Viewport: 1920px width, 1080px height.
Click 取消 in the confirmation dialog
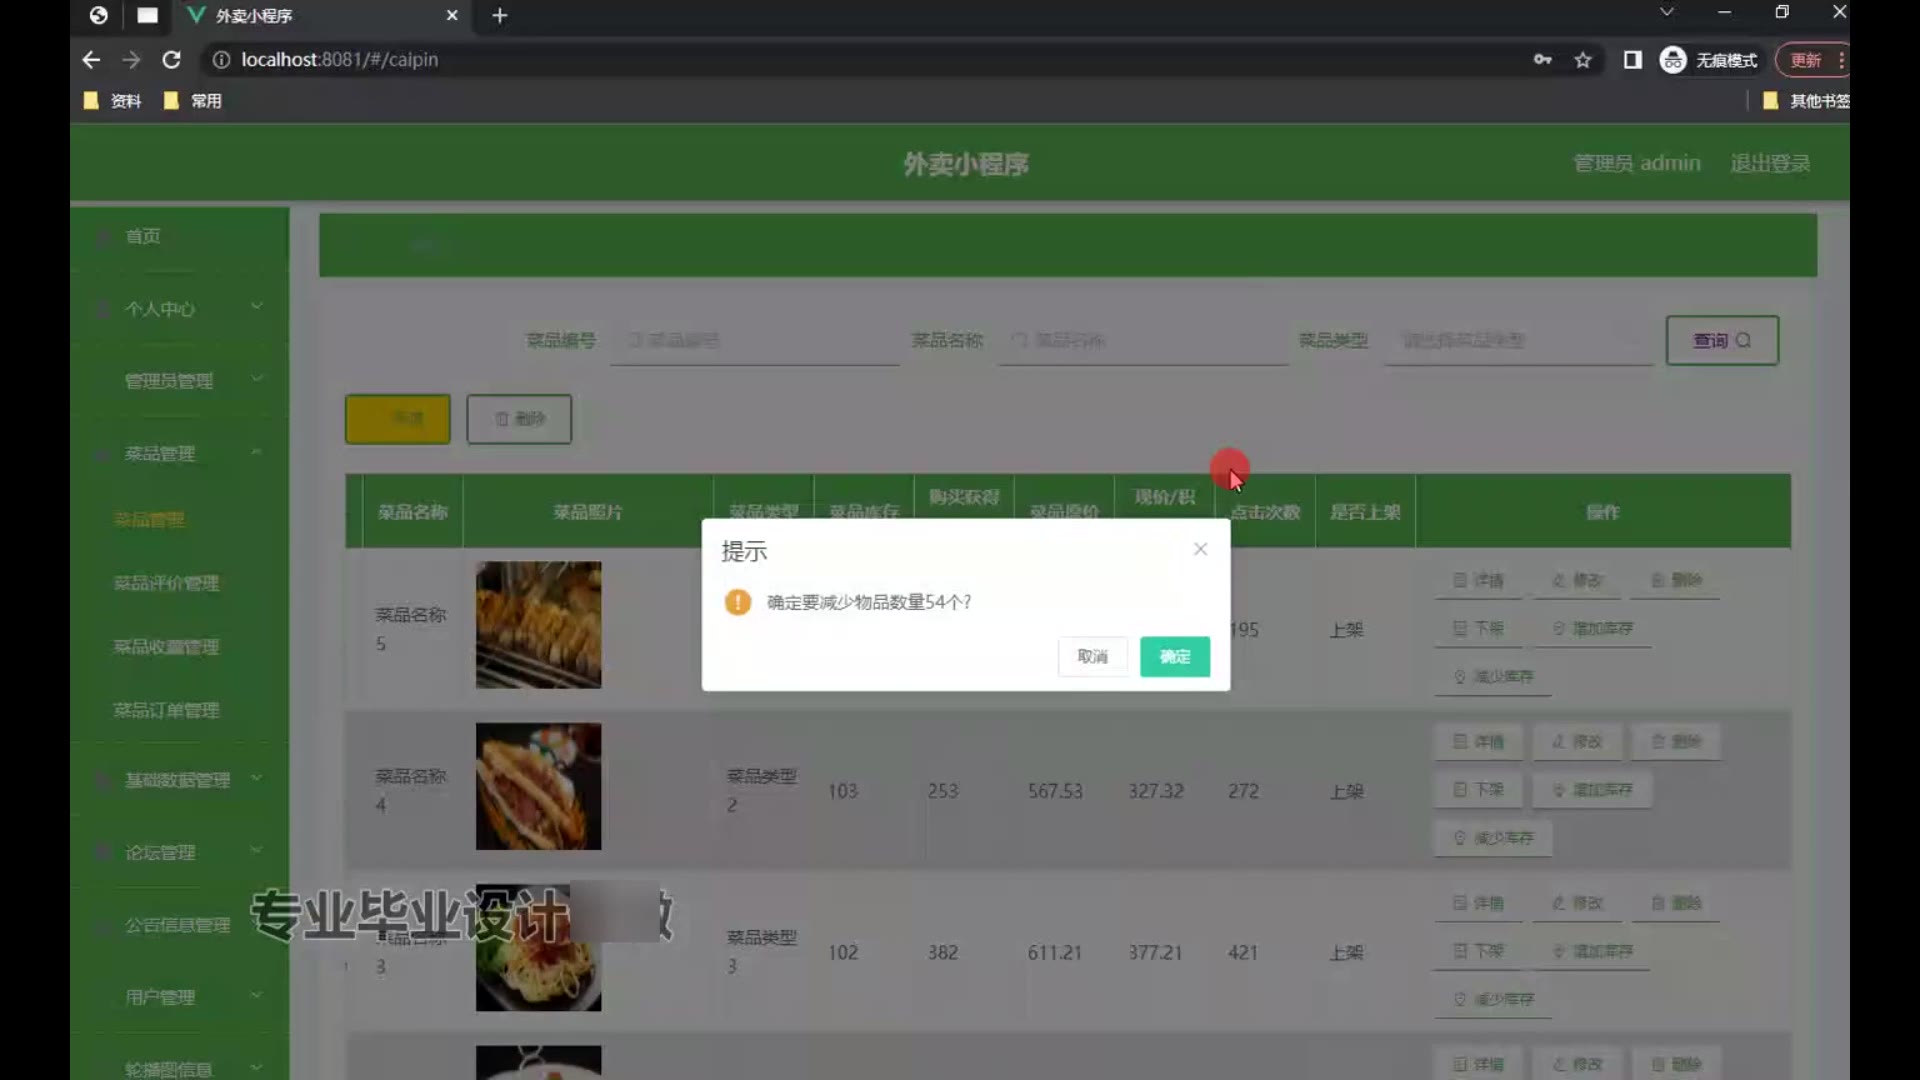[x=1092, y=656]
